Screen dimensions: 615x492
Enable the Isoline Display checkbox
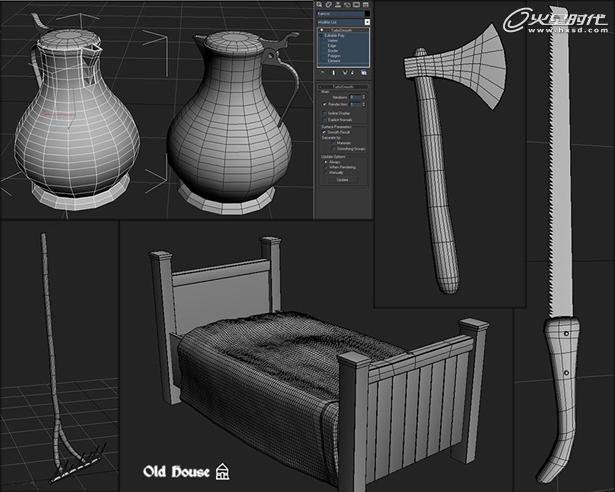[324, 113]
